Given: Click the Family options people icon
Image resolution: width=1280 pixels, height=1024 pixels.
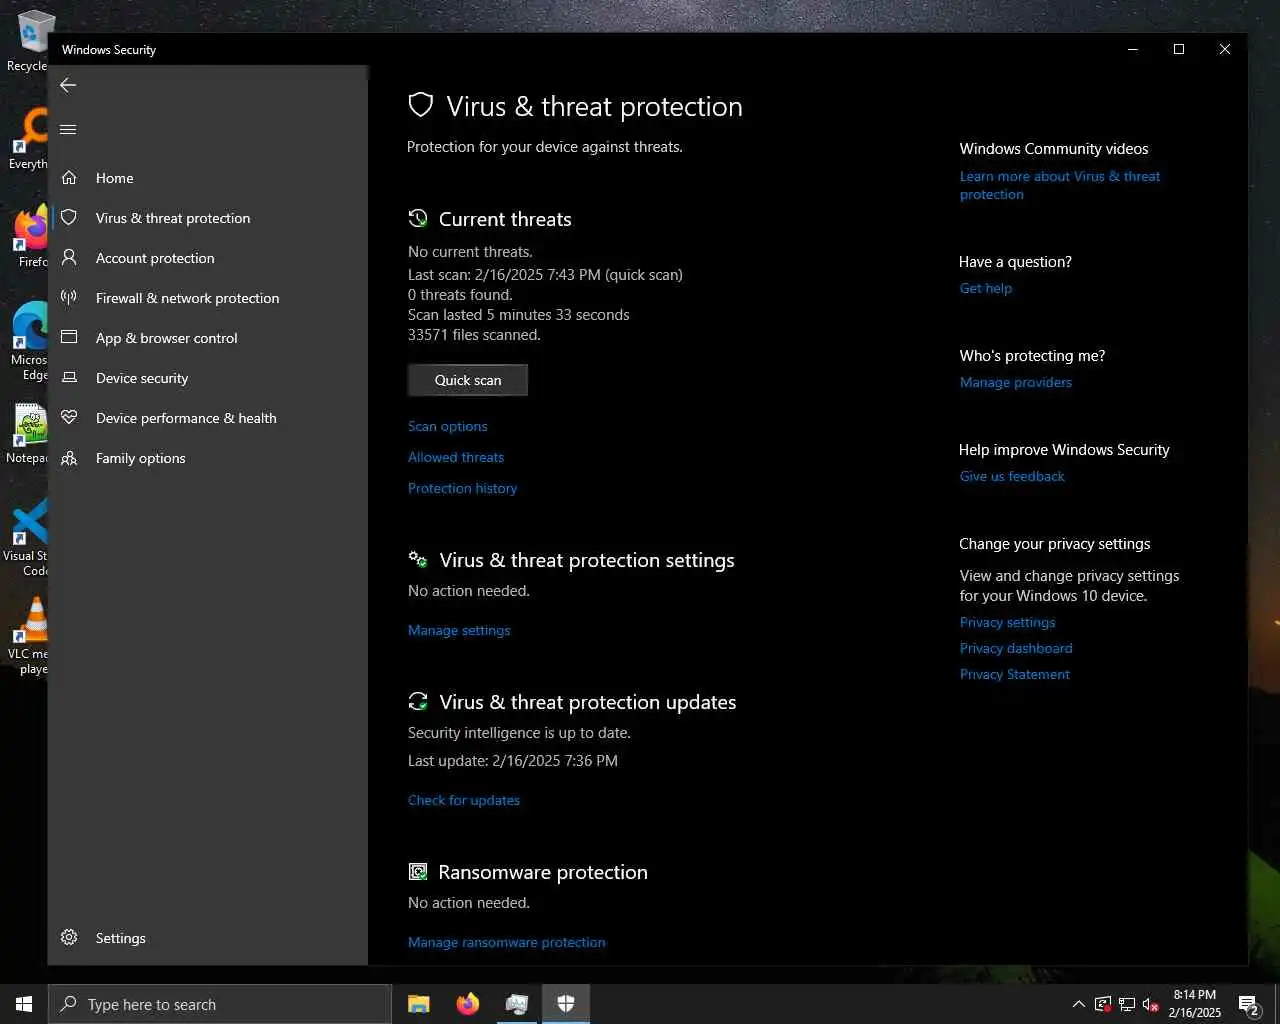Looking at the screenshot, I should 69,458.
